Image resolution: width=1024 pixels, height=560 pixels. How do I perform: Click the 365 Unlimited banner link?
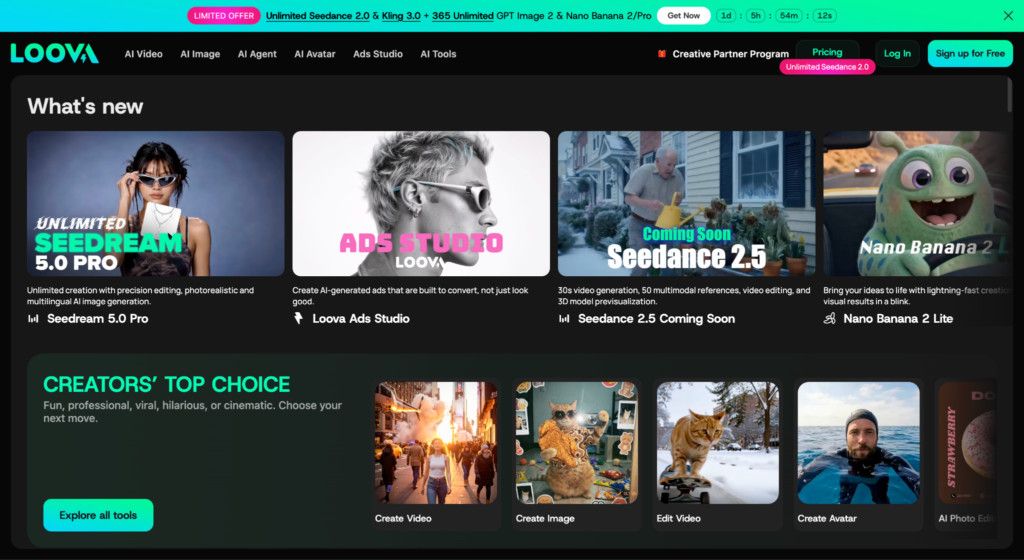click(x=462, y=16)
